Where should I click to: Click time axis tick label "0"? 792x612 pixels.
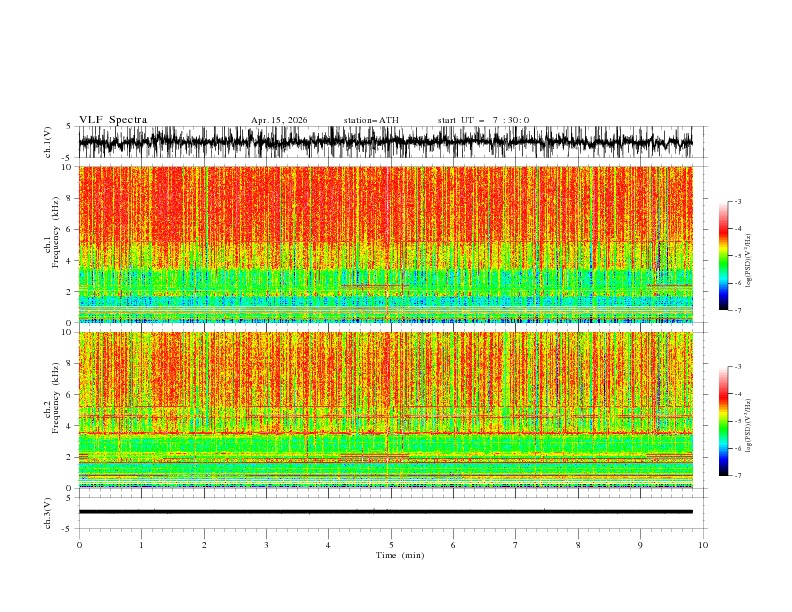79,545
